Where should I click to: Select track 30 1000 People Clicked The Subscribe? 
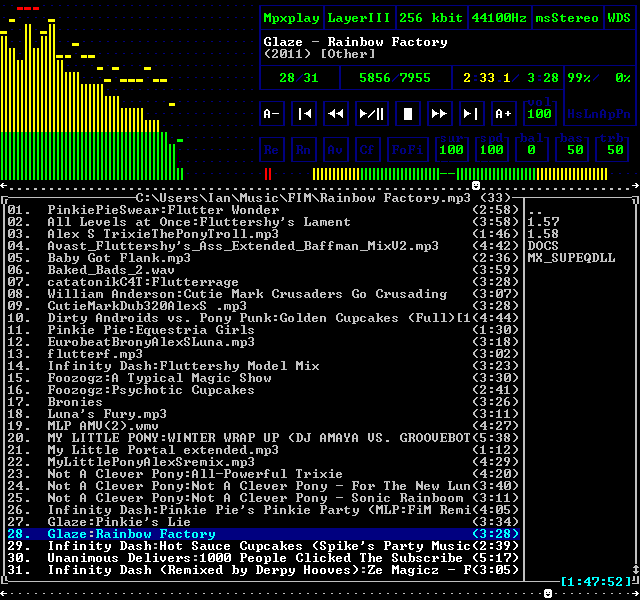[263, 558]
